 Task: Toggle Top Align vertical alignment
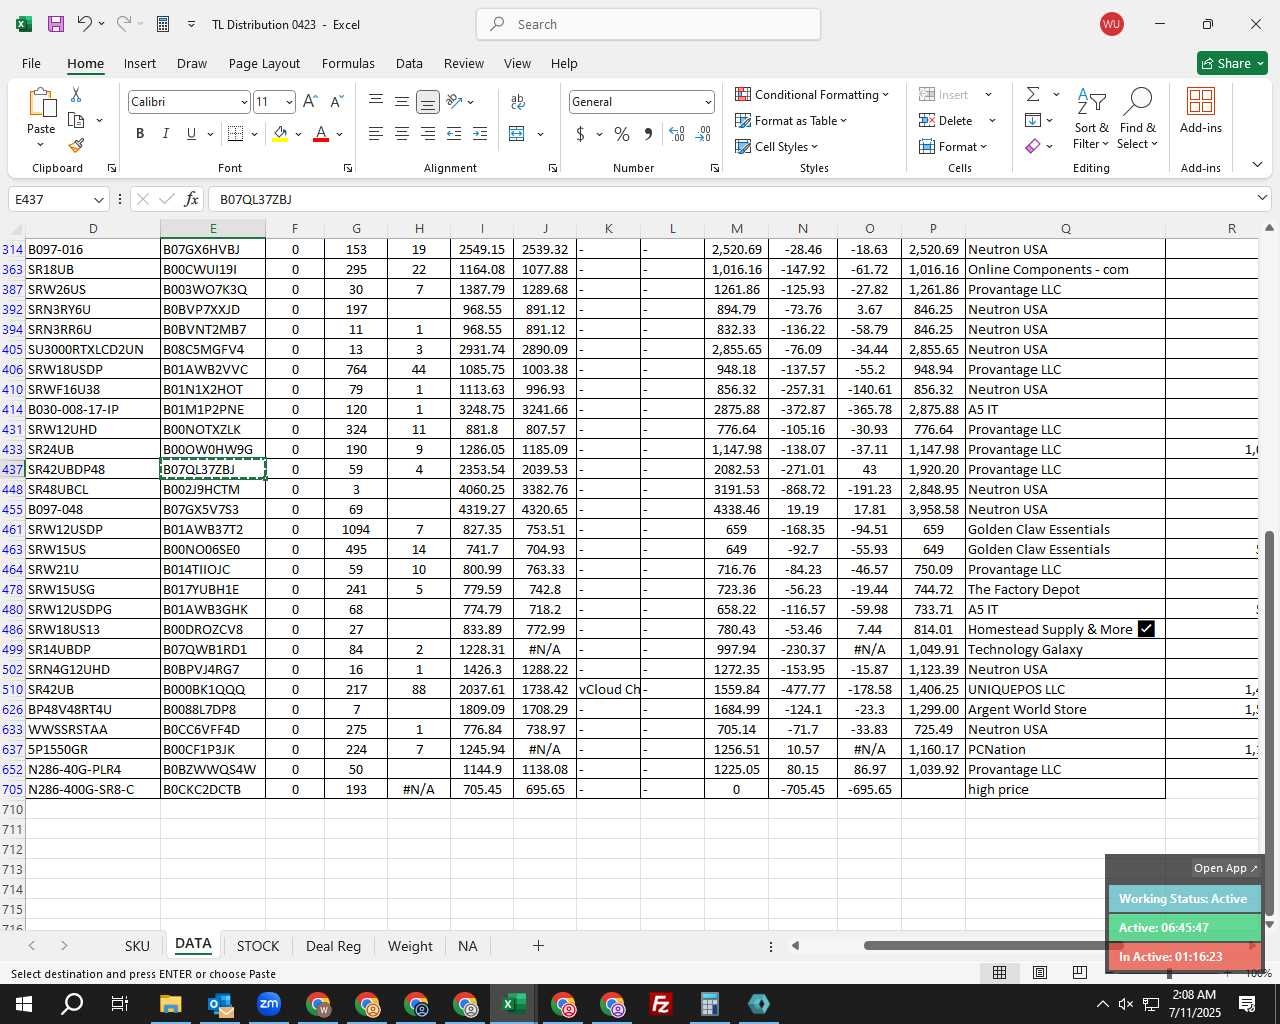[x=376, y=101]
